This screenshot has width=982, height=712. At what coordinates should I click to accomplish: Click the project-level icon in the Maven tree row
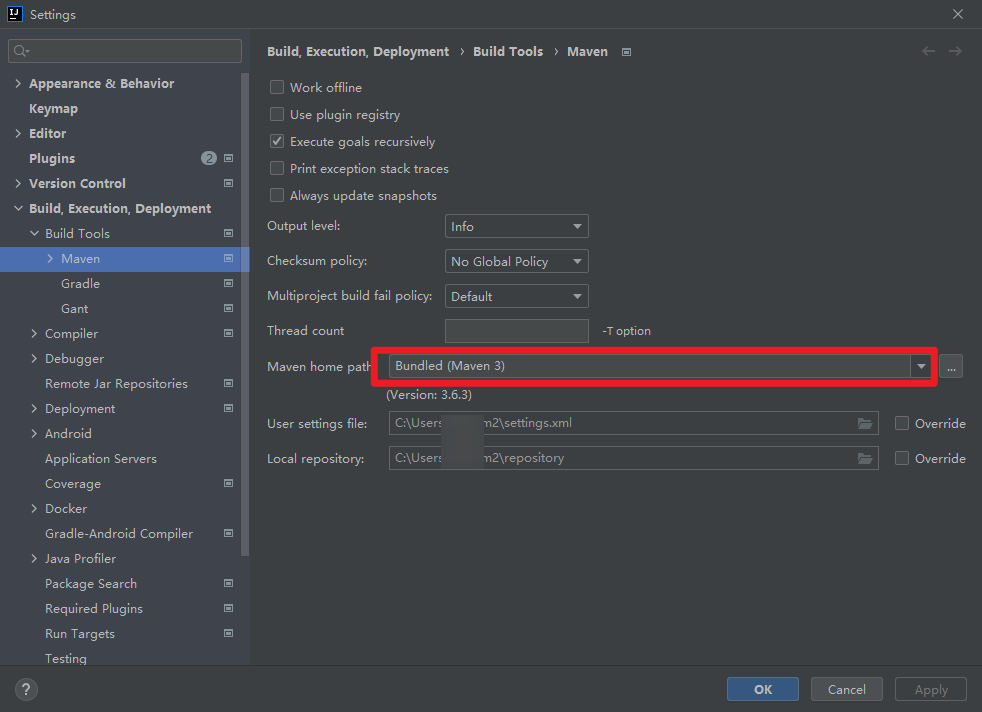click(x=229, y=259)
